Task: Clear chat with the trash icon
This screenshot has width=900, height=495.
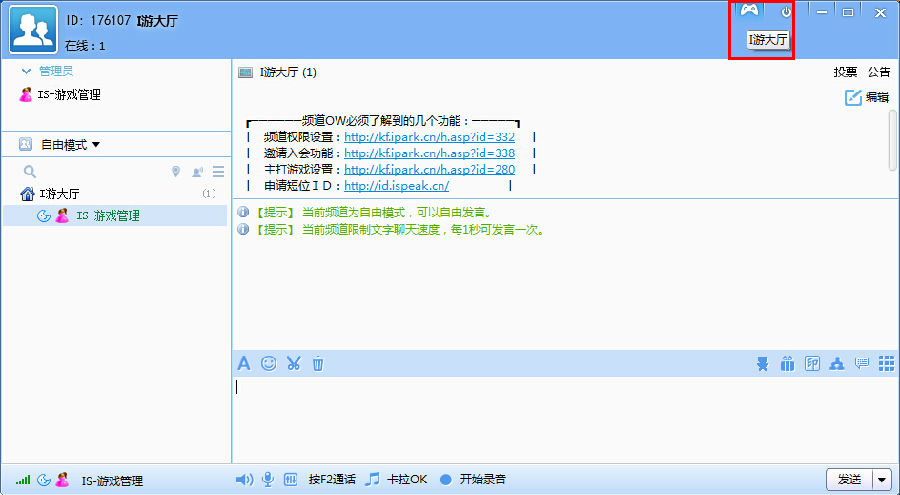Action: click(x=317, y=364)
